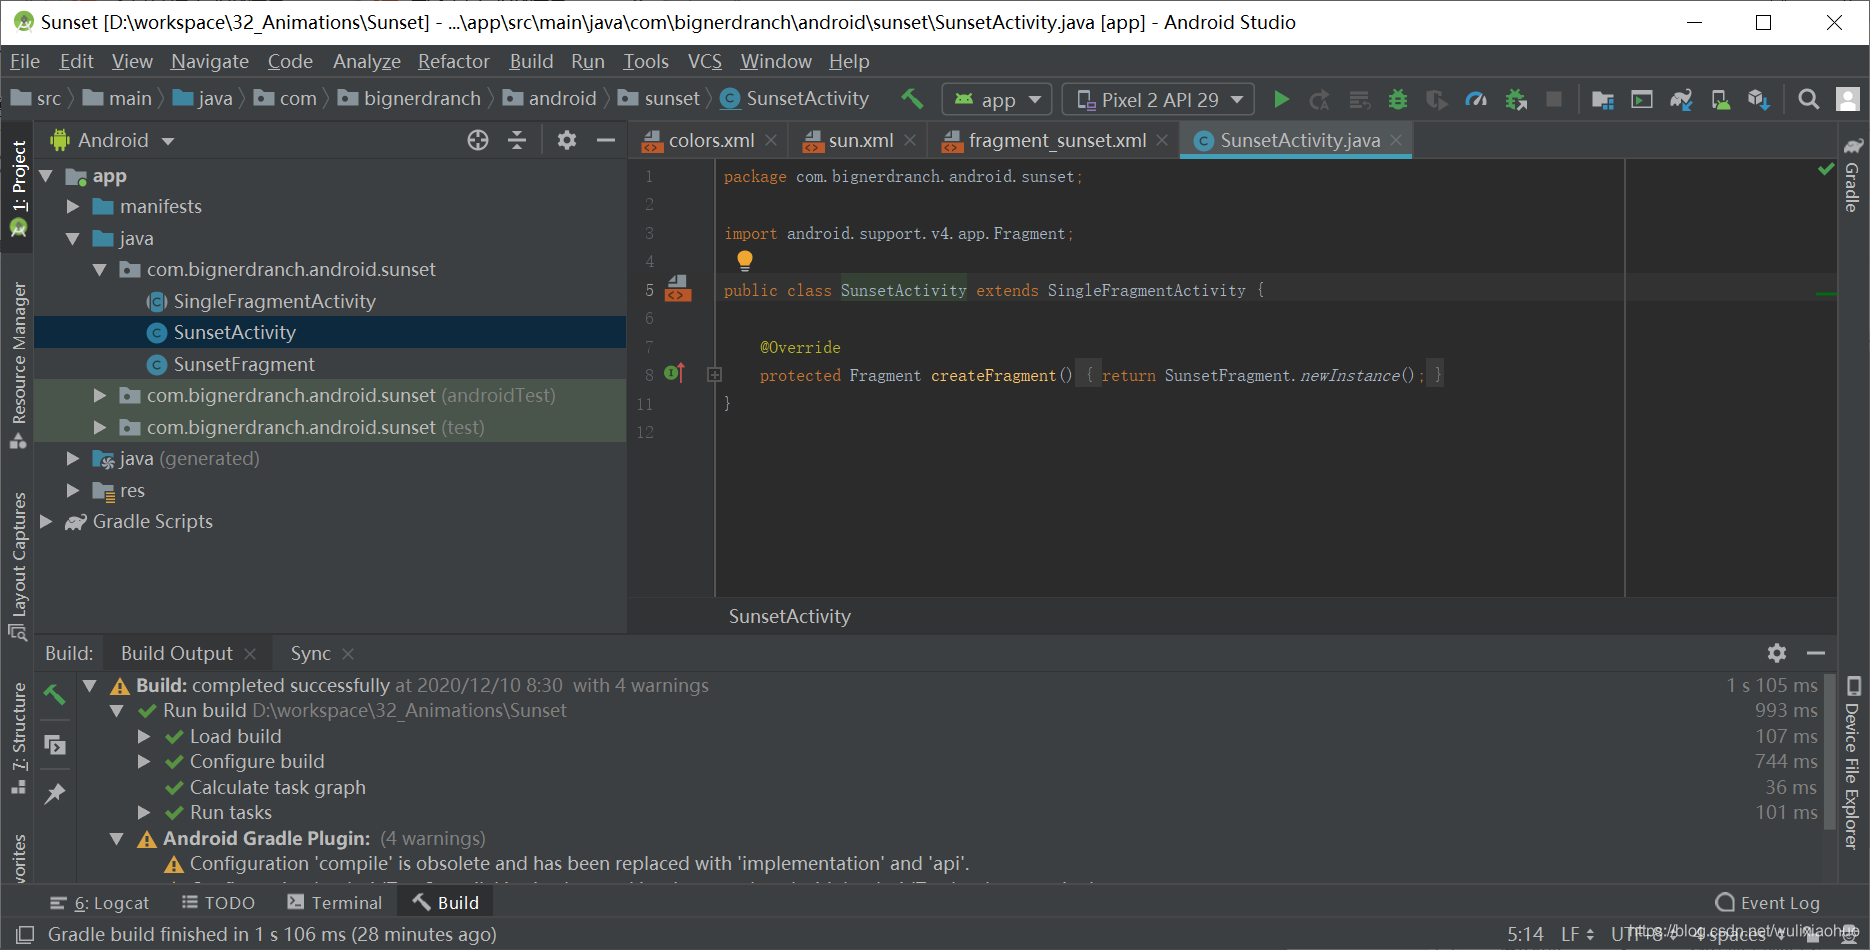The image size is (1870, 950).
Task: Debug the app with the bug icon
Action: pyautogui.click(x=1398, y=99)
